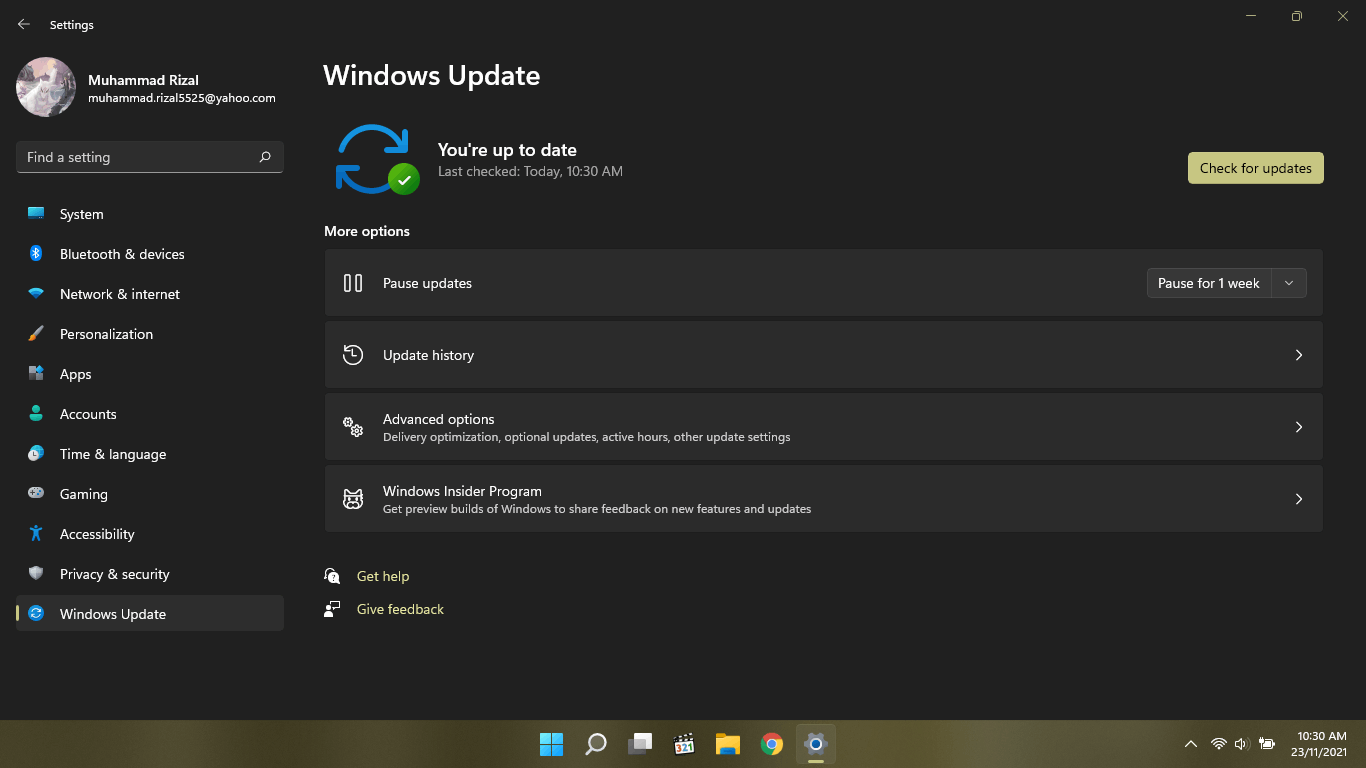Select Gaming label in the sidebar
Viewport: 1366px width, 768px height.
(84, 494)
